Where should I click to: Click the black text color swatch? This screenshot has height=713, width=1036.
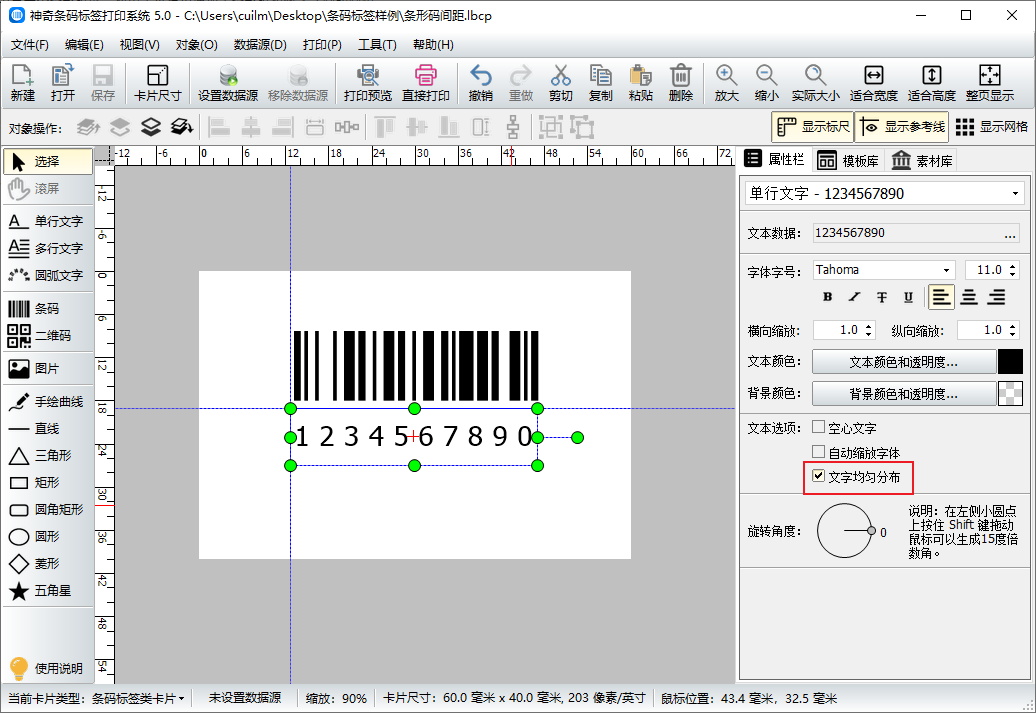(x=1010, y=362)
